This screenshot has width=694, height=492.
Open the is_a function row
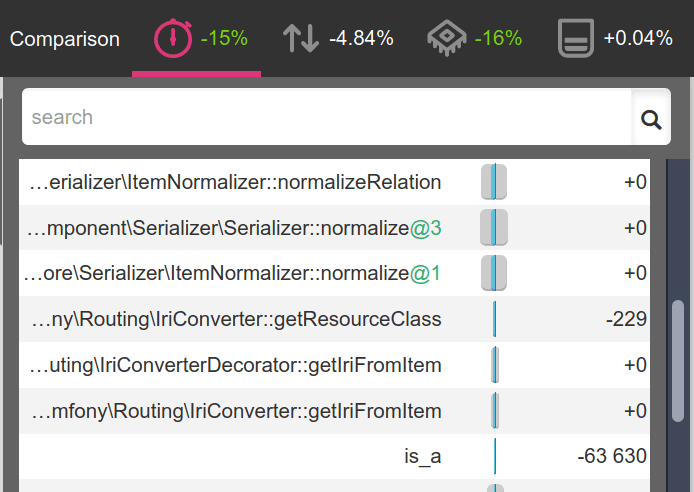point(422,456)
